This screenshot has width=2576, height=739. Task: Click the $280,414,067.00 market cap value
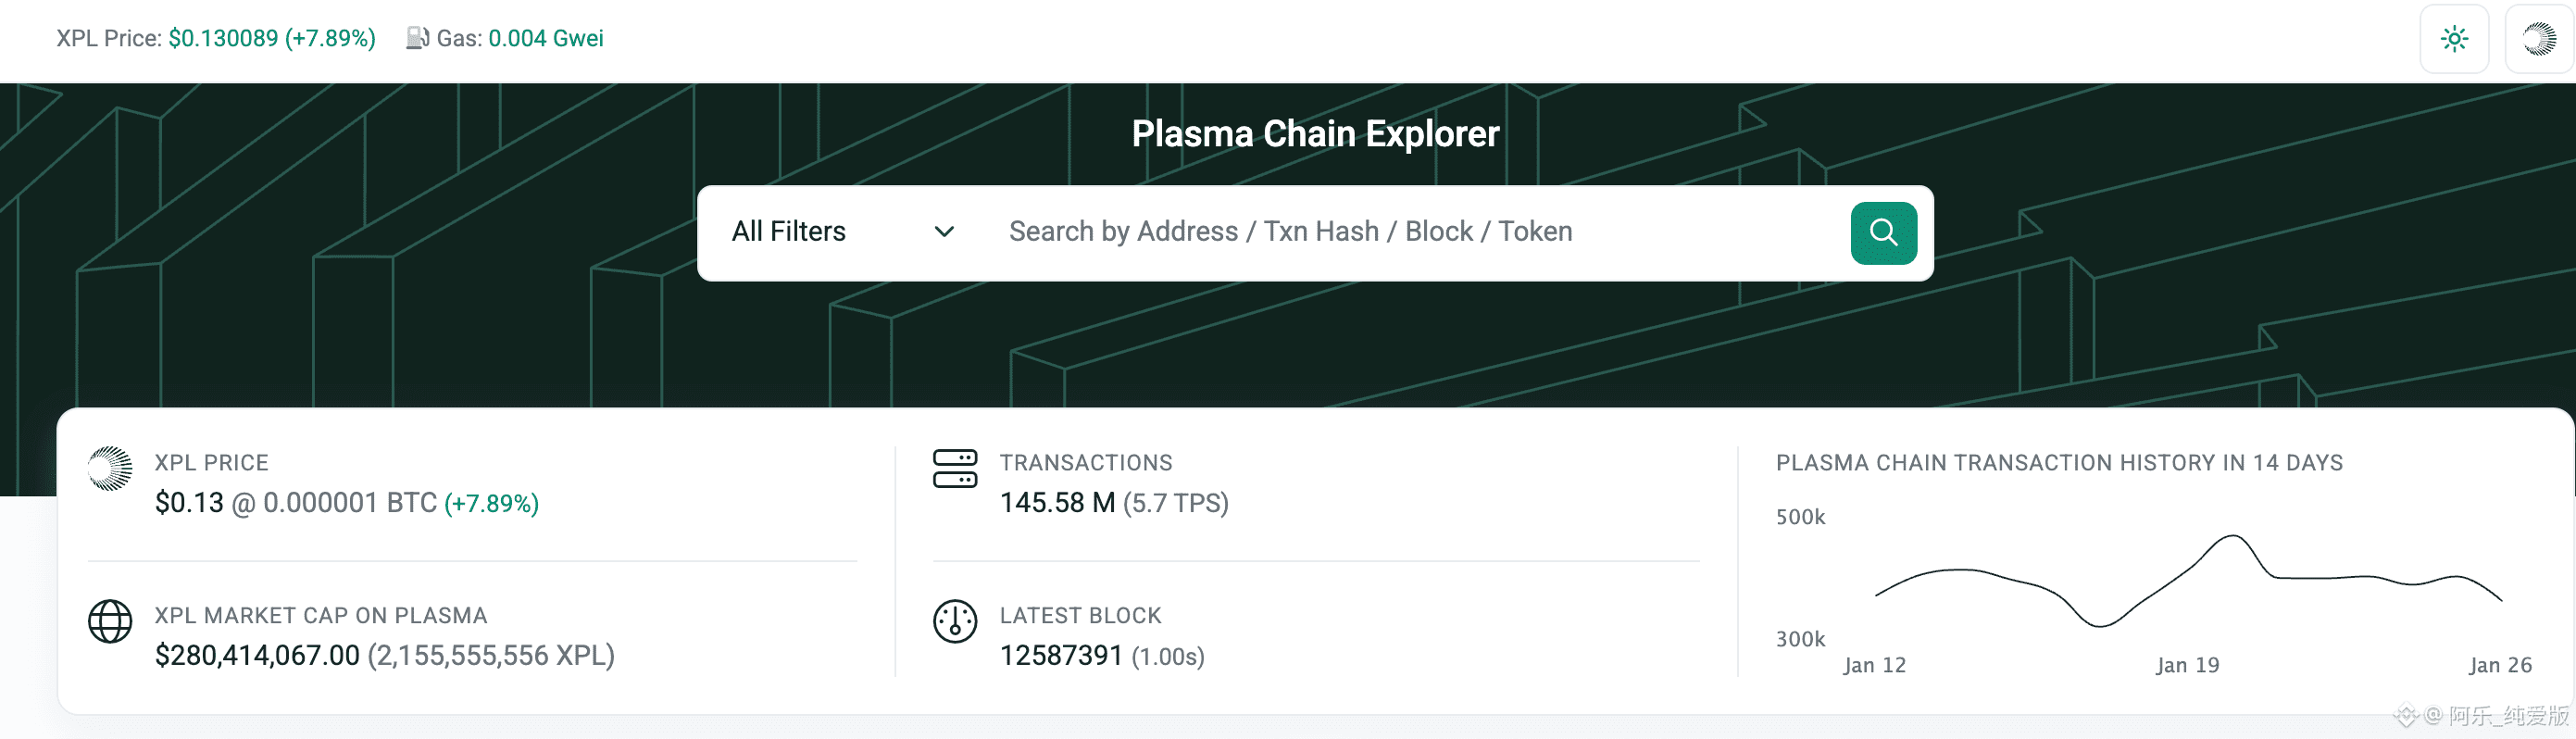point(257,655)
